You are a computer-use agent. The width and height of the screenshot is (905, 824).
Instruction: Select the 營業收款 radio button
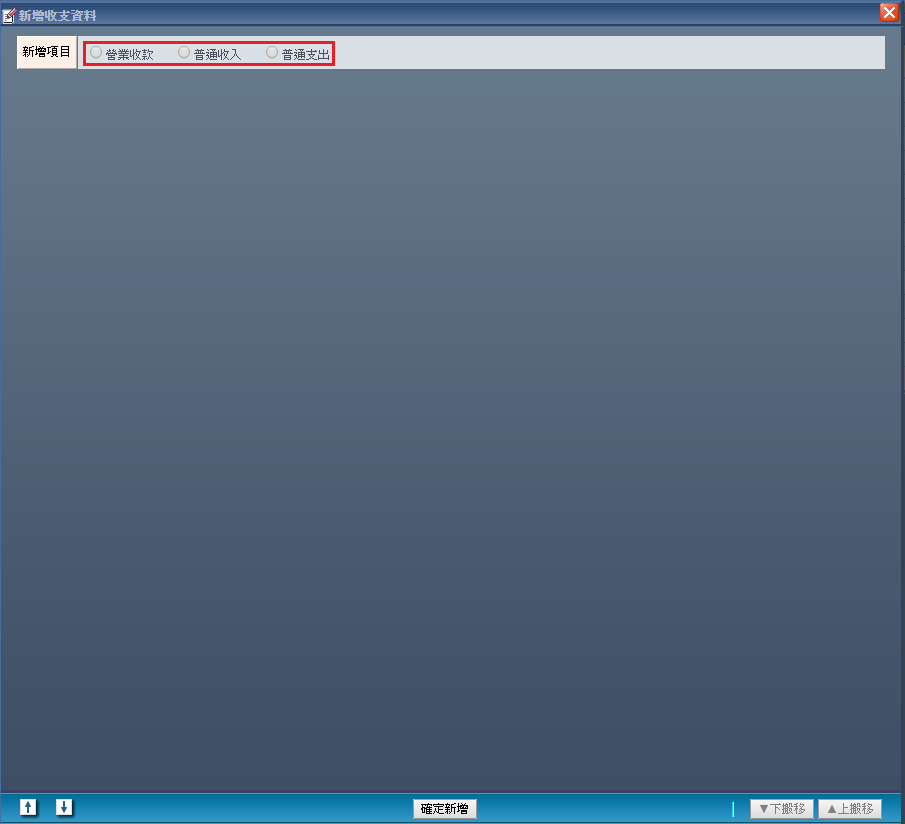point(96,53)
